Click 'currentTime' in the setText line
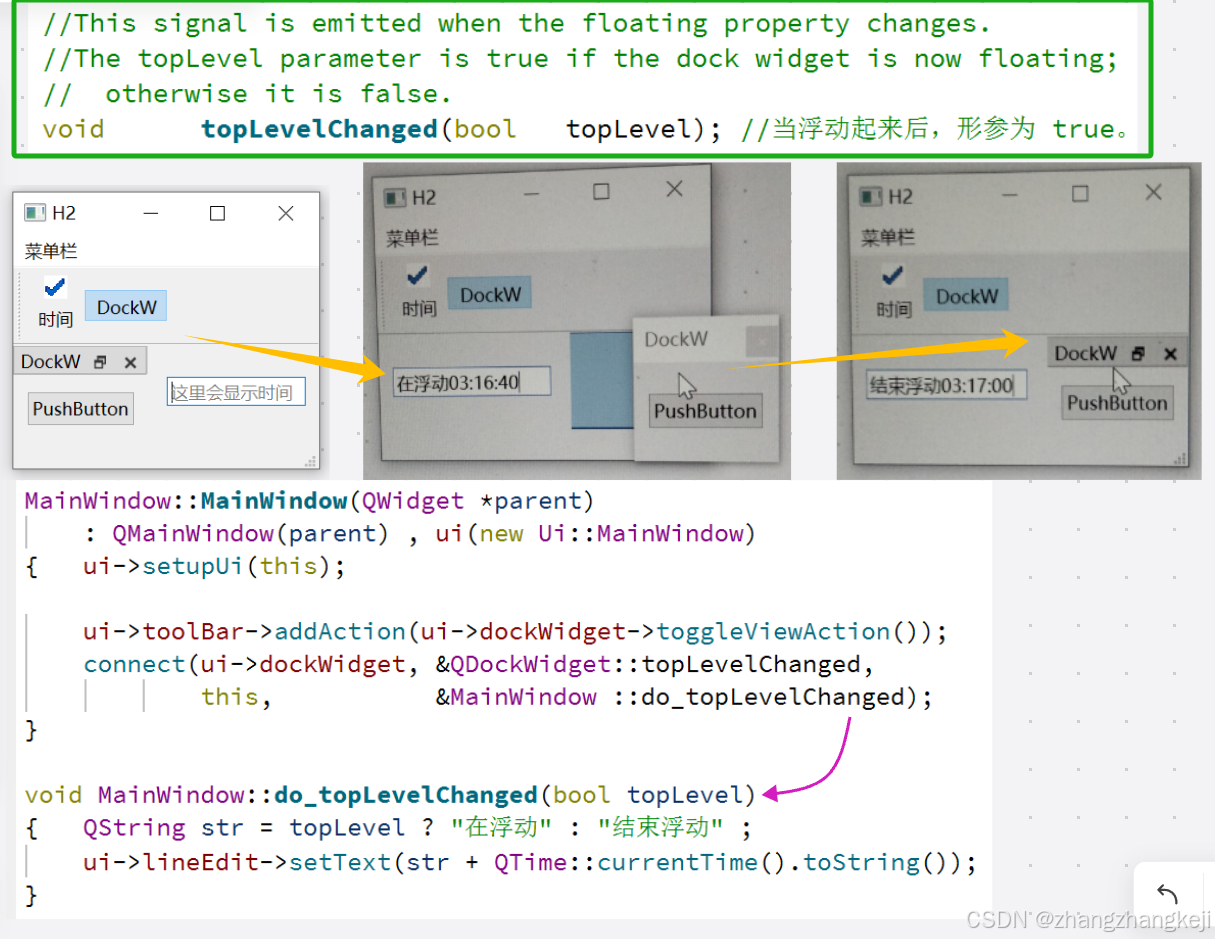 point(678,862)
